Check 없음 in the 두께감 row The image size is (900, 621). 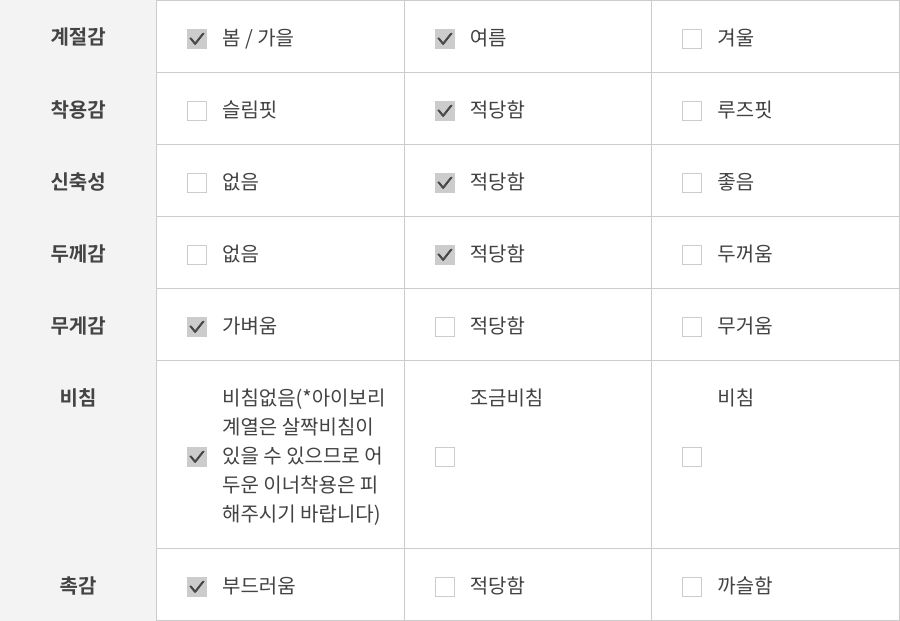point(197,255)
